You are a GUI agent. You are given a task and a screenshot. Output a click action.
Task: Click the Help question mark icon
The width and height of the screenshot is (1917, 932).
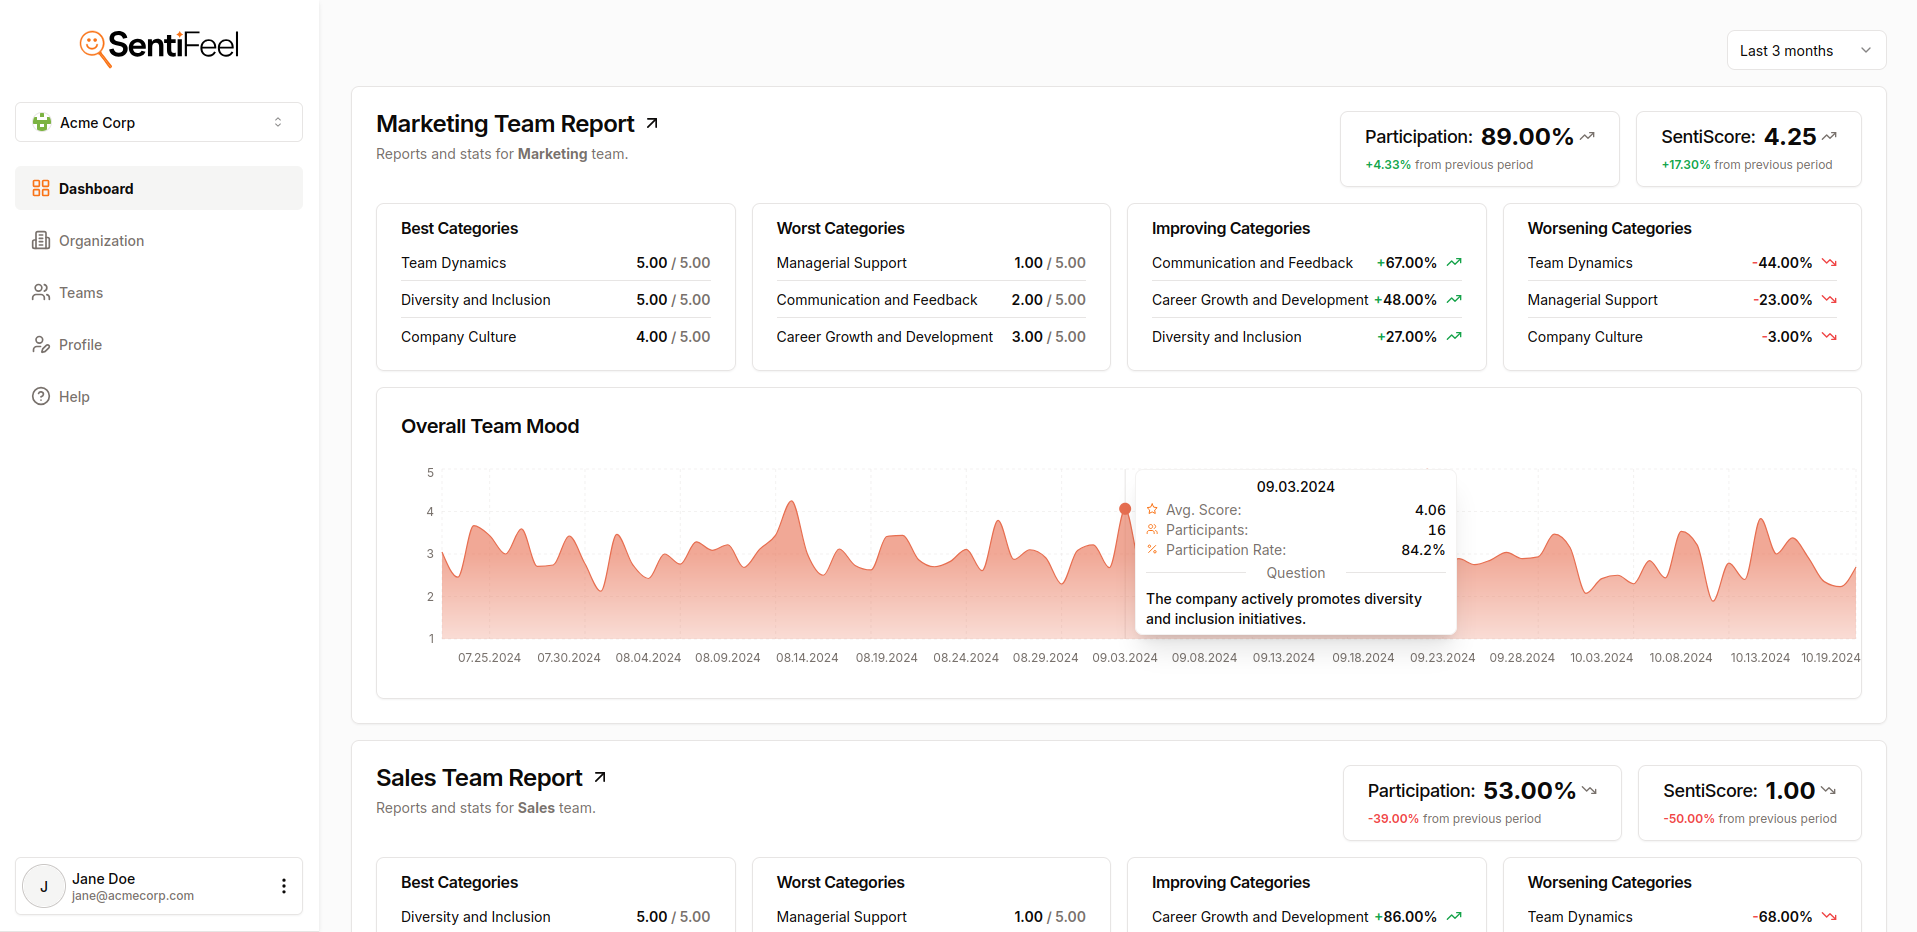point(41,396)
